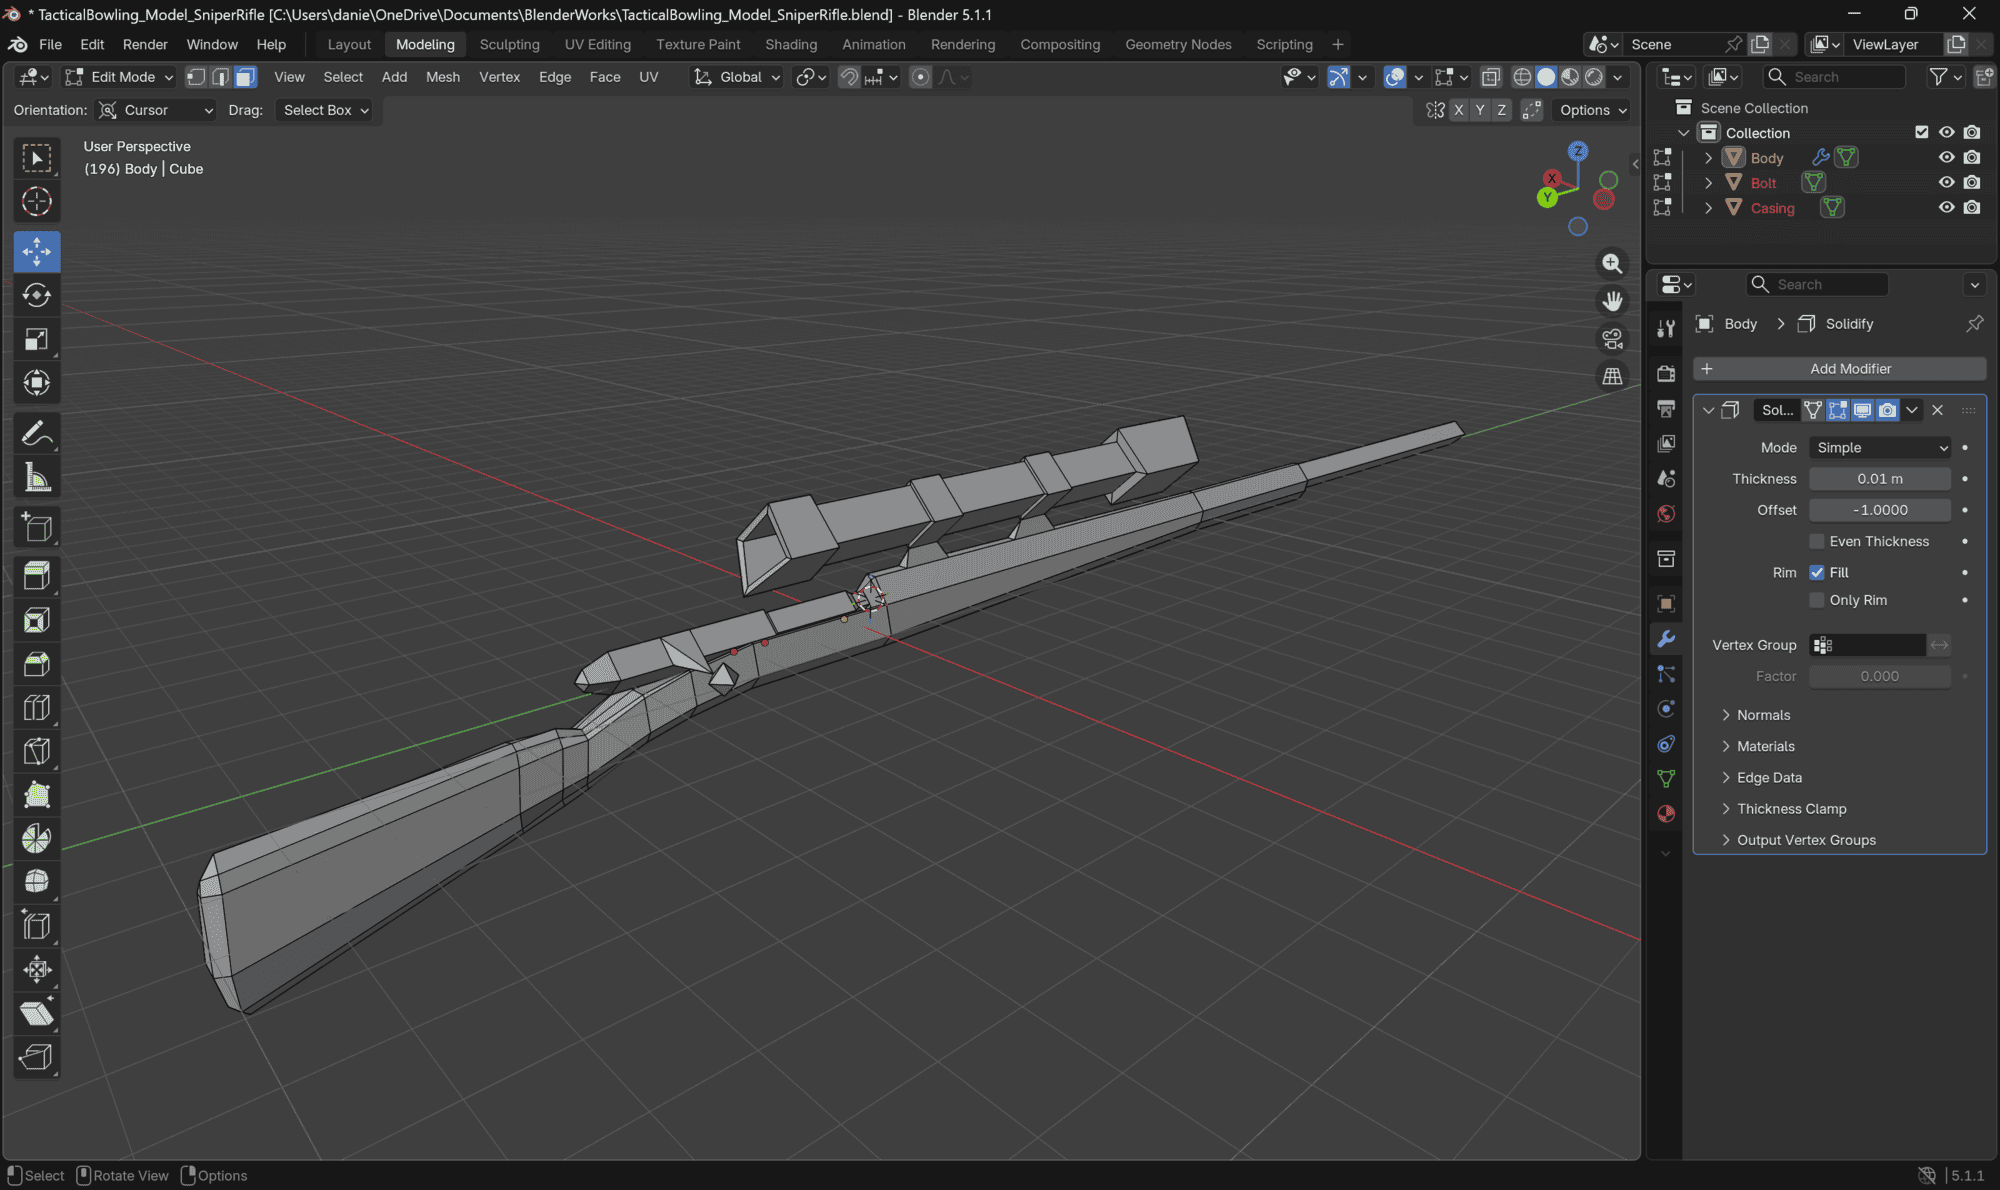This screenshot has width=2000, height=1190.
Task: Toggle X axis mirror button
Action: (x=1459, y=110)
